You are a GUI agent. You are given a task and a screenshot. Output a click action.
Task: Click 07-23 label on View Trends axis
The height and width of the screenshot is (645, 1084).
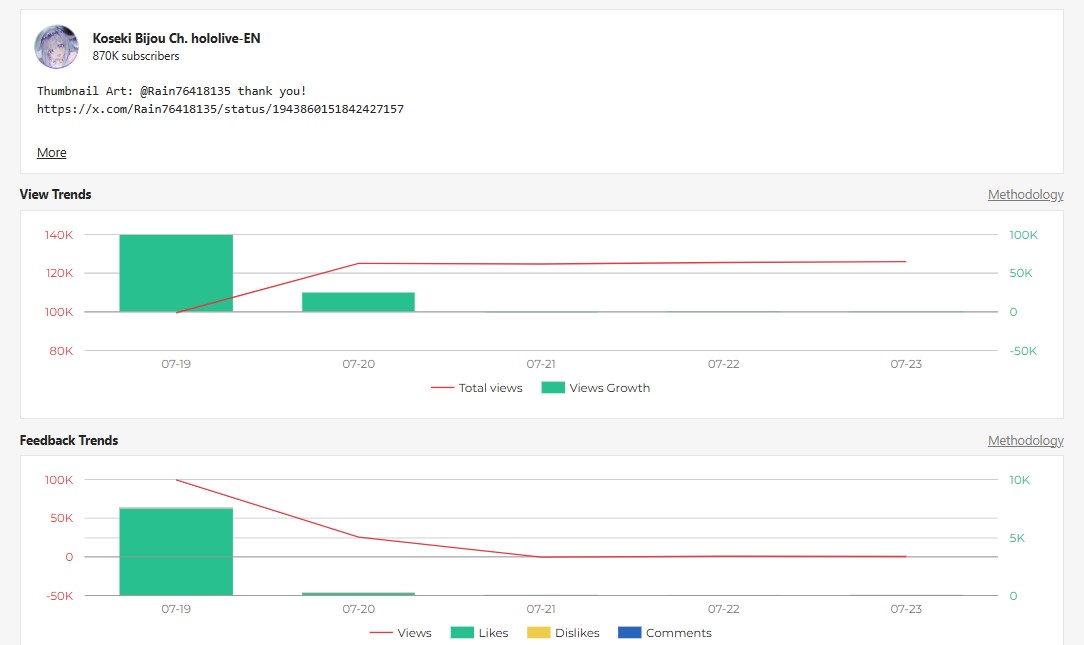[x=906, y=364]
